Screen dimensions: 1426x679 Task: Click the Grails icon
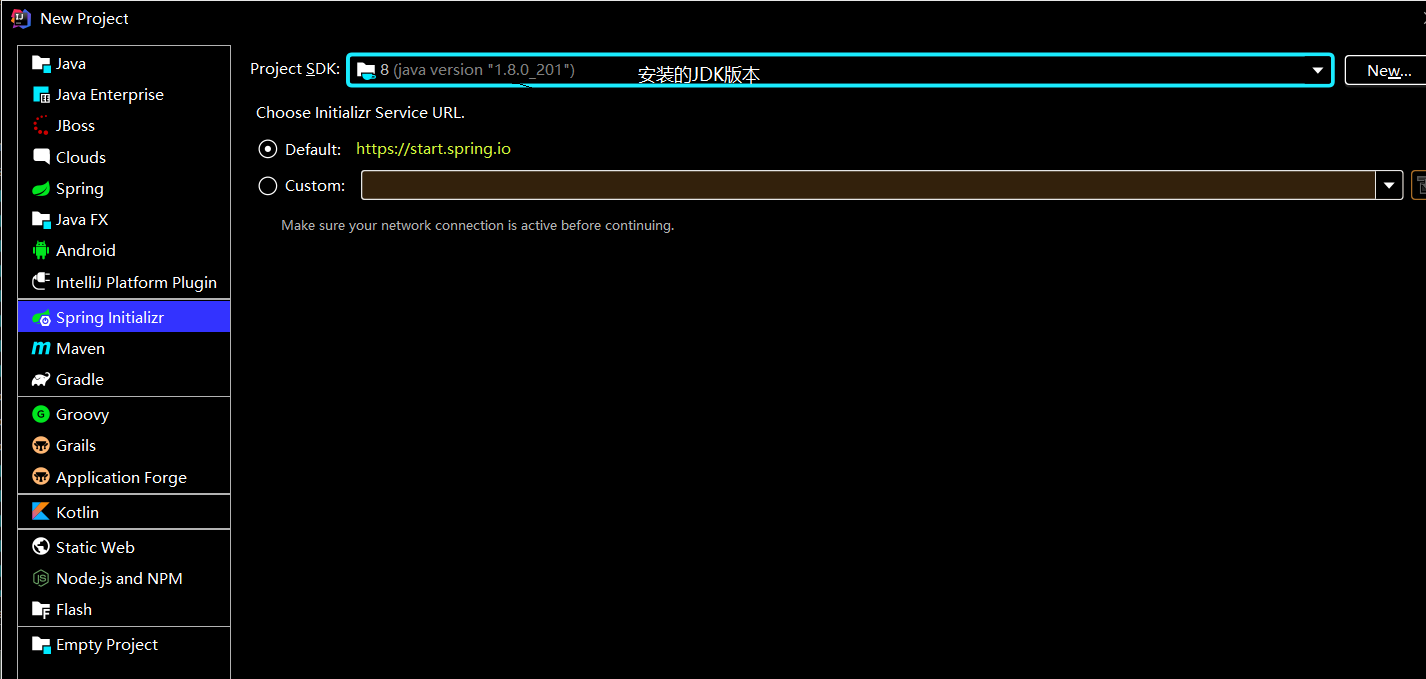[41, 446]
